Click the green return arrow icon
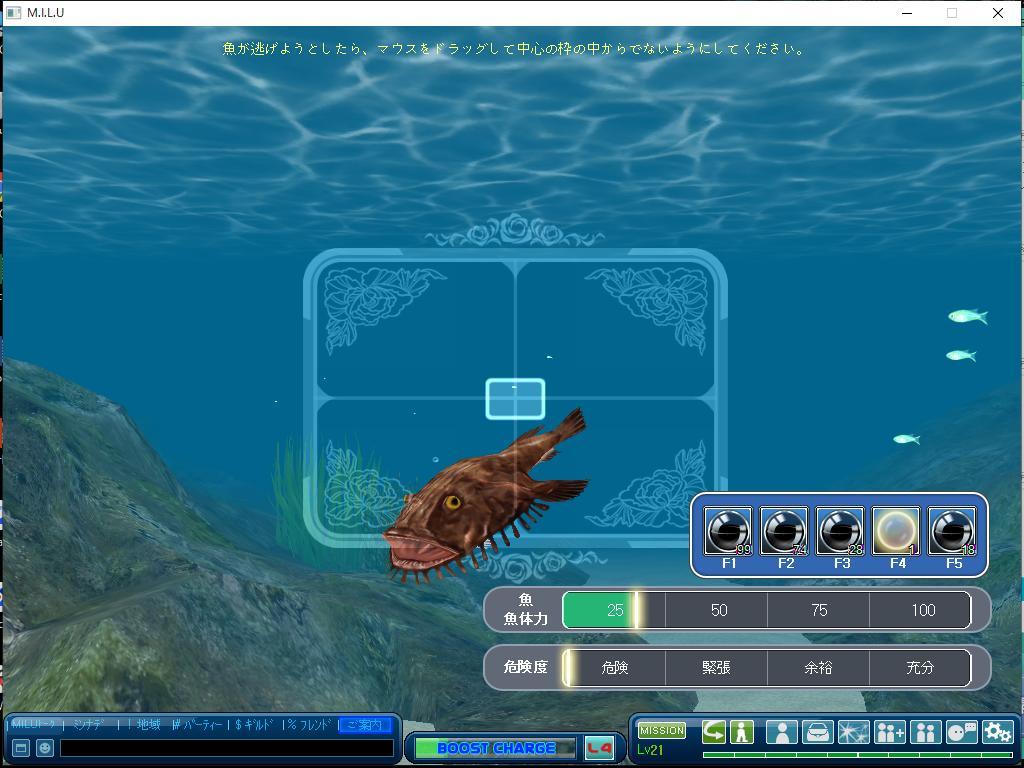Screen dimensions: 1024x768 tap(713, 732)
